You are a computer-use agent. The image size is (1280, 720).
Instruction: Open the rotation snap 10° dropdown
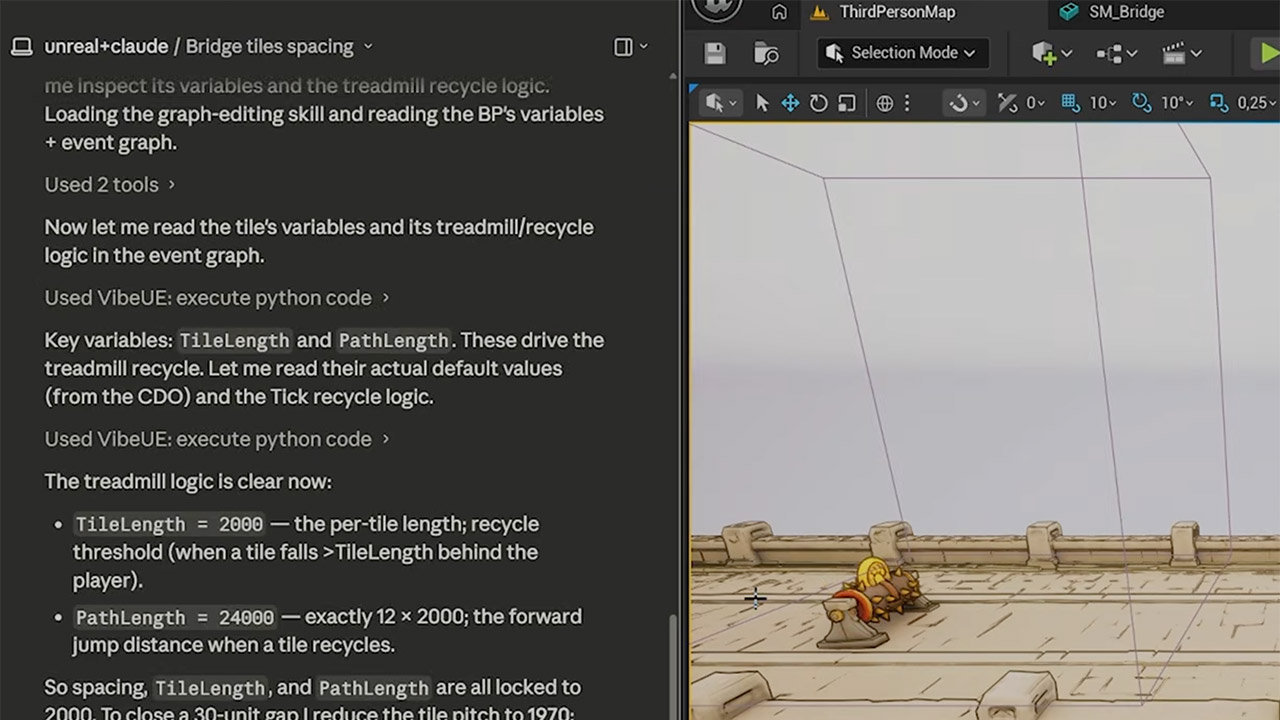[x=1176, y=102]
